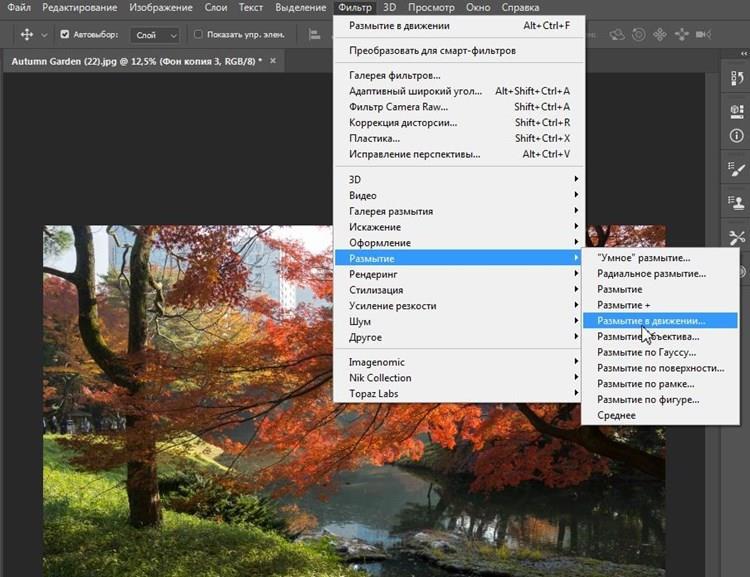The height and width of the screenshot is (577, 750).
Task: Open the Слой auto-select dropdown
Action: [155, 34]
